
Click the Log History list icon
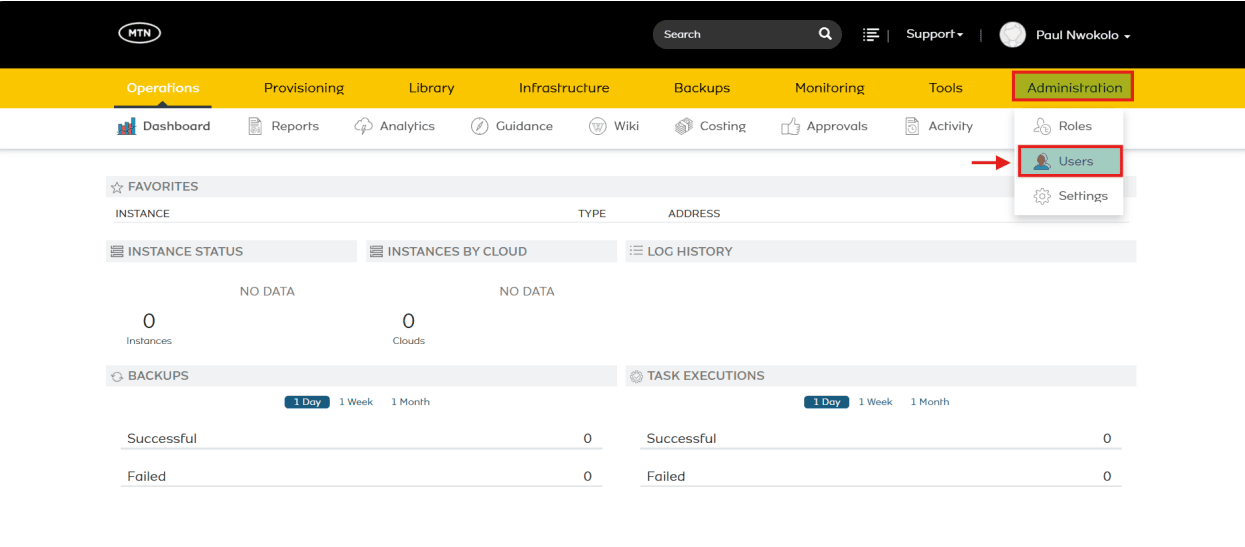(636, 251)
